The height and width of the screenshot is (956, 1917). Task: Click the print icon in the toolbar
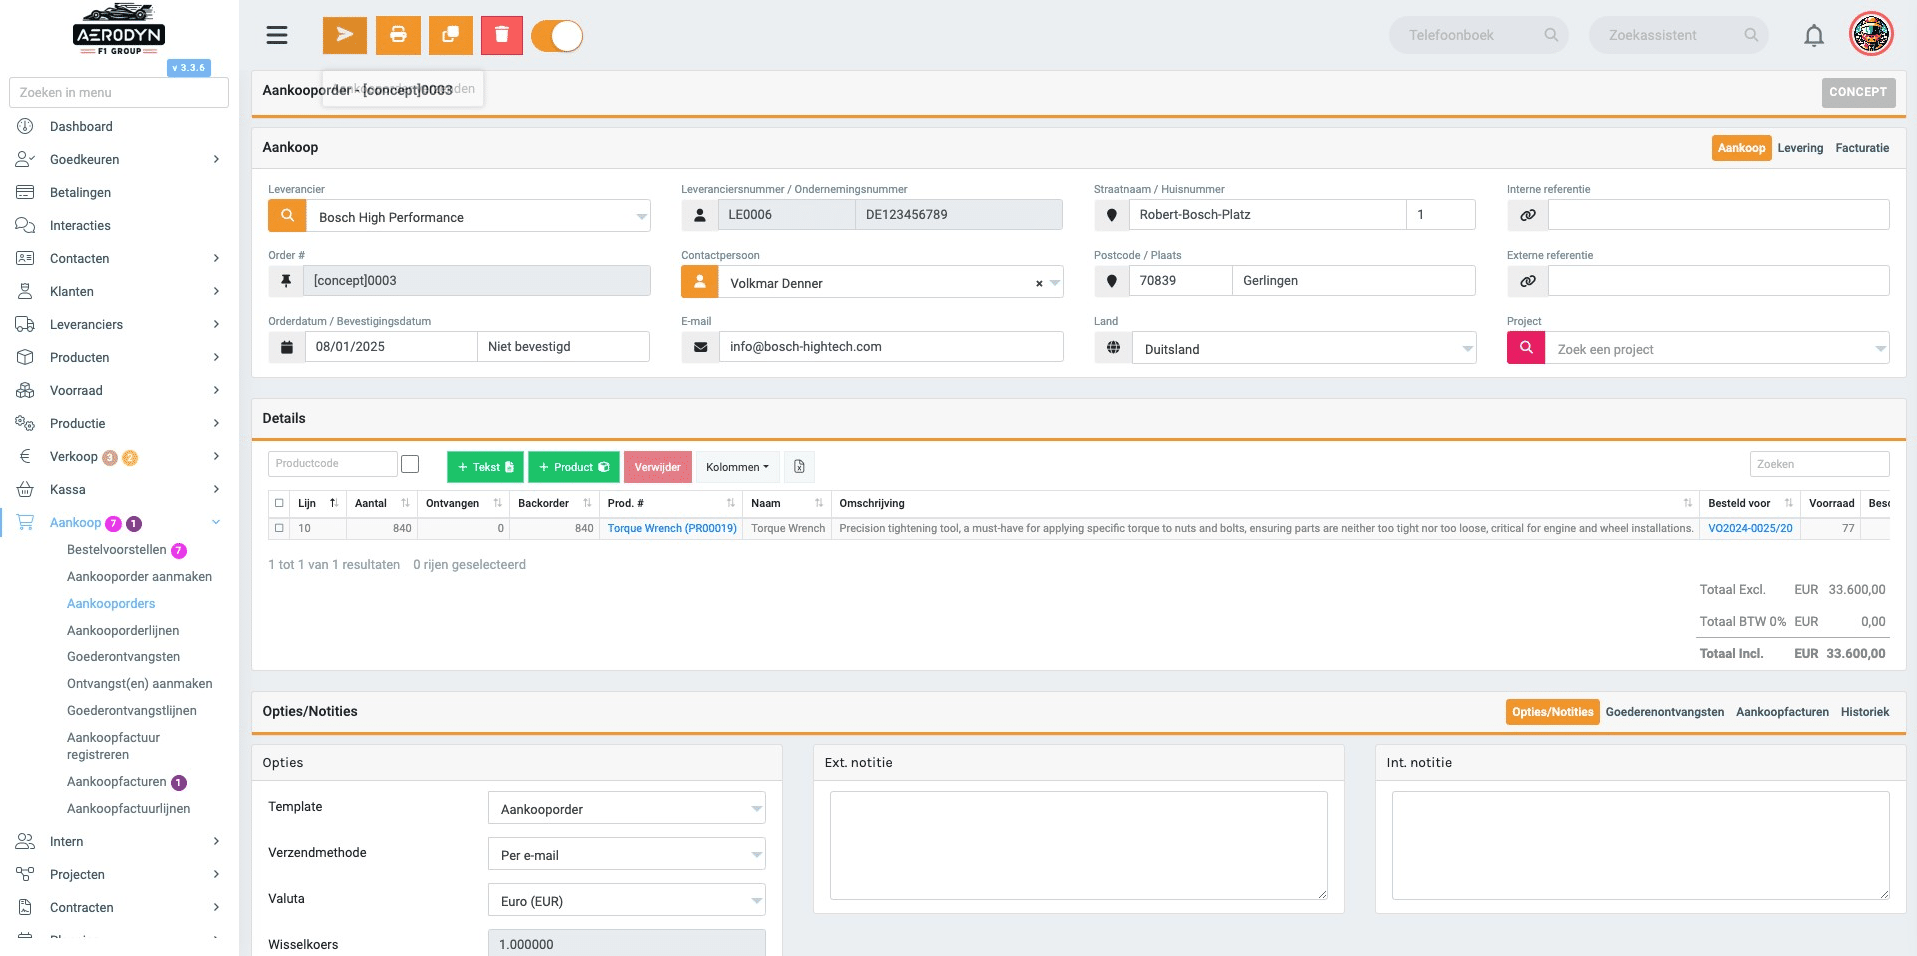398,35
